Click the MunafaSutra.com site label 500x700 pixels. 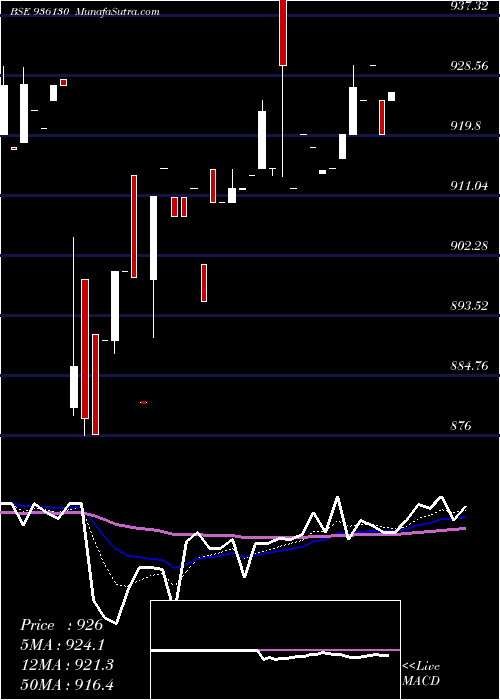118,11
